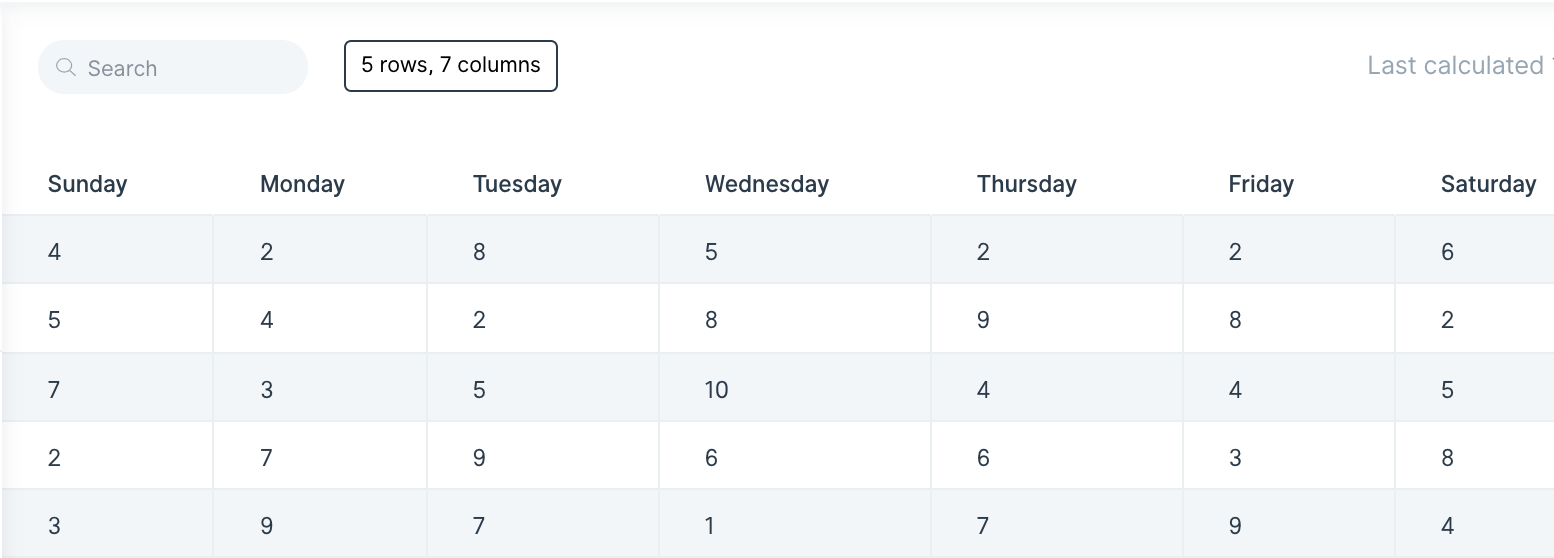Click the Wednesday cell showing 10

click(795, 388)
